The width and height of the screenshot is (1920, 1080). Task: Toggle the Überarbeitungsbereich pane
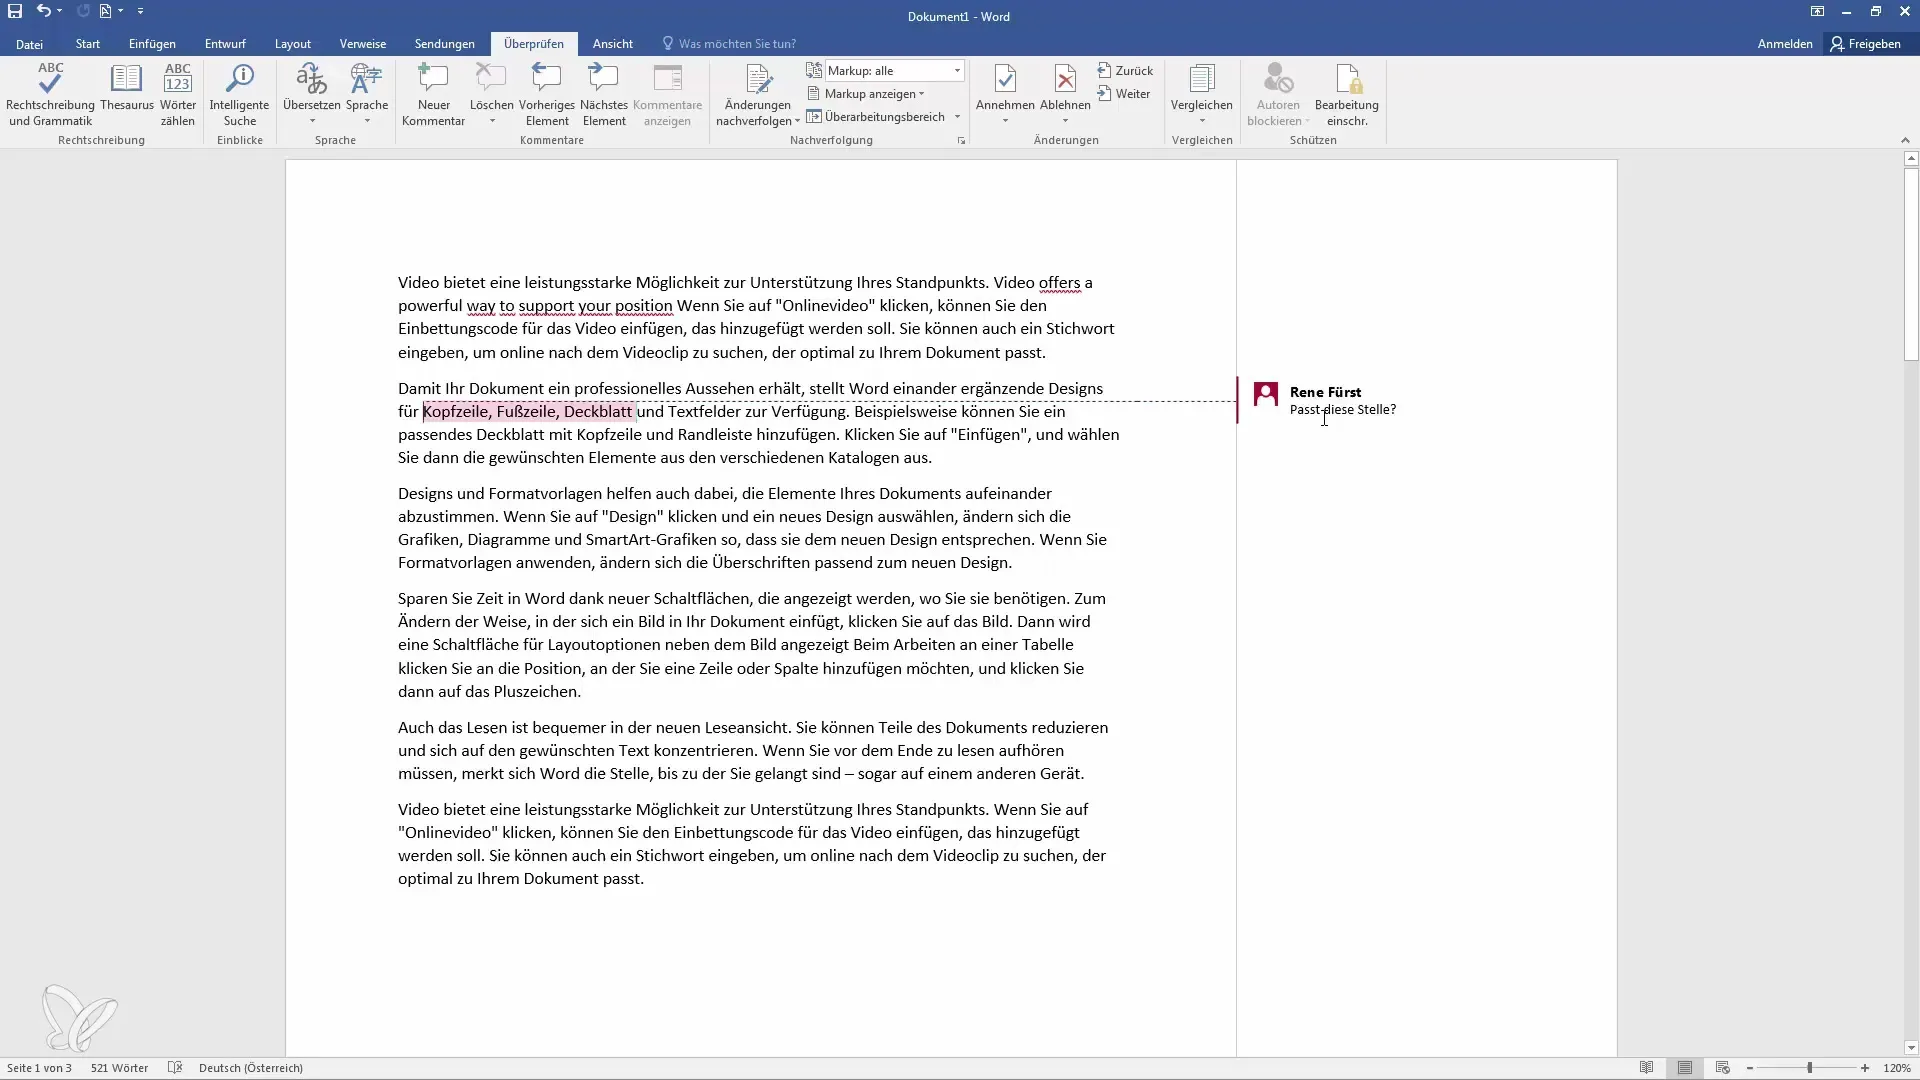(x=876, y=117)
